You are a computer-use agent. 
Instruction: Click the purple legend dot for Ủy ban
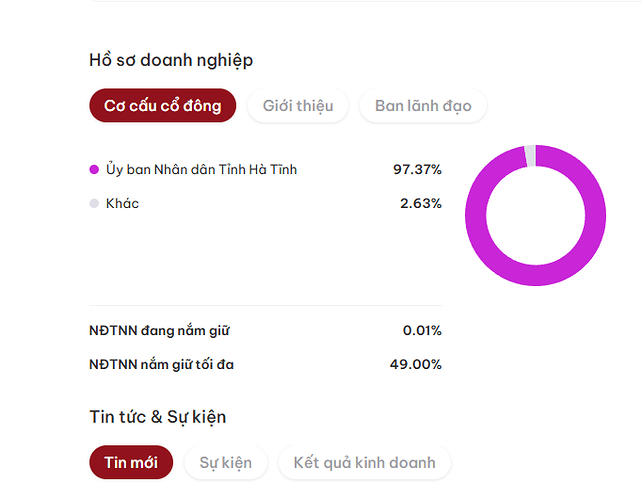[x=94, y=170]
